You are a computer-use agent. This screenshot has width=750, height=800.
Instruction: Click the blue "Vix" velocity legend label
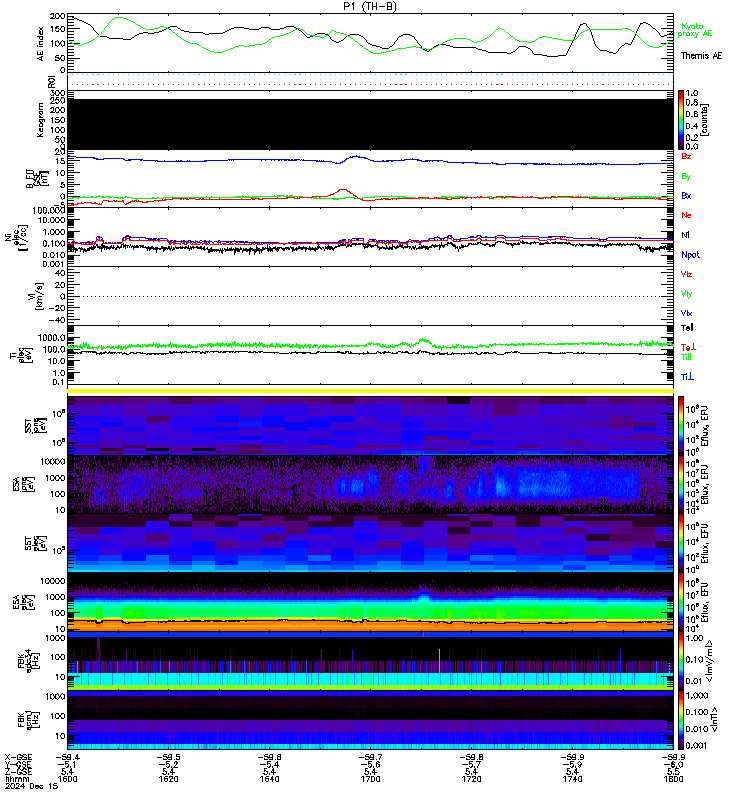tap(686, 313)
